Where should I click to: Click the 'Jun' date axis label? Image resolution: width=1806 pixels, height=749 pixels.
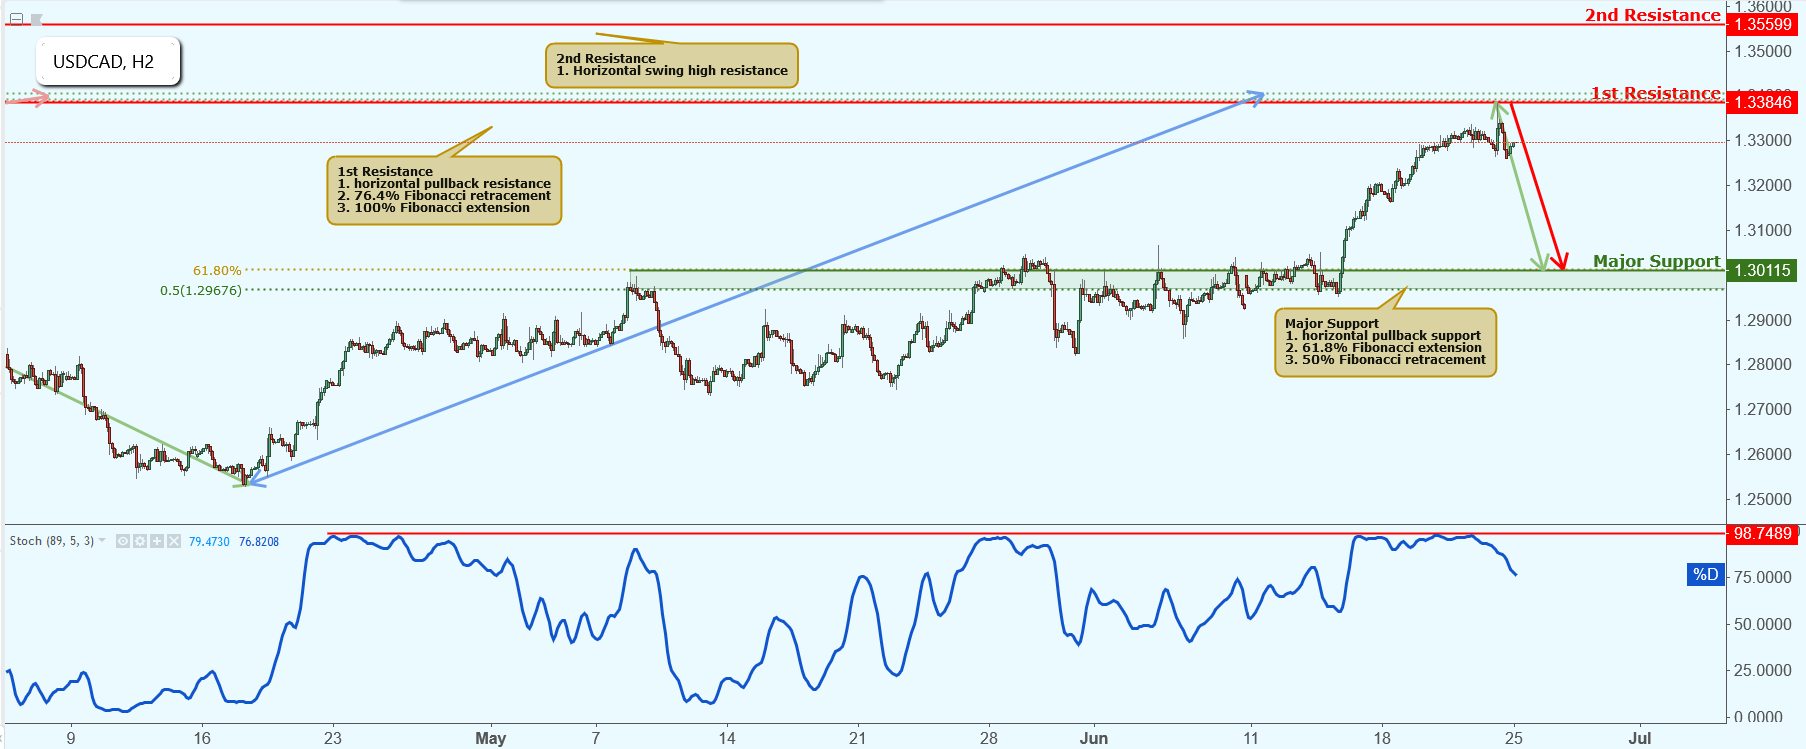pyautogui.click(x=1094, y=738)
